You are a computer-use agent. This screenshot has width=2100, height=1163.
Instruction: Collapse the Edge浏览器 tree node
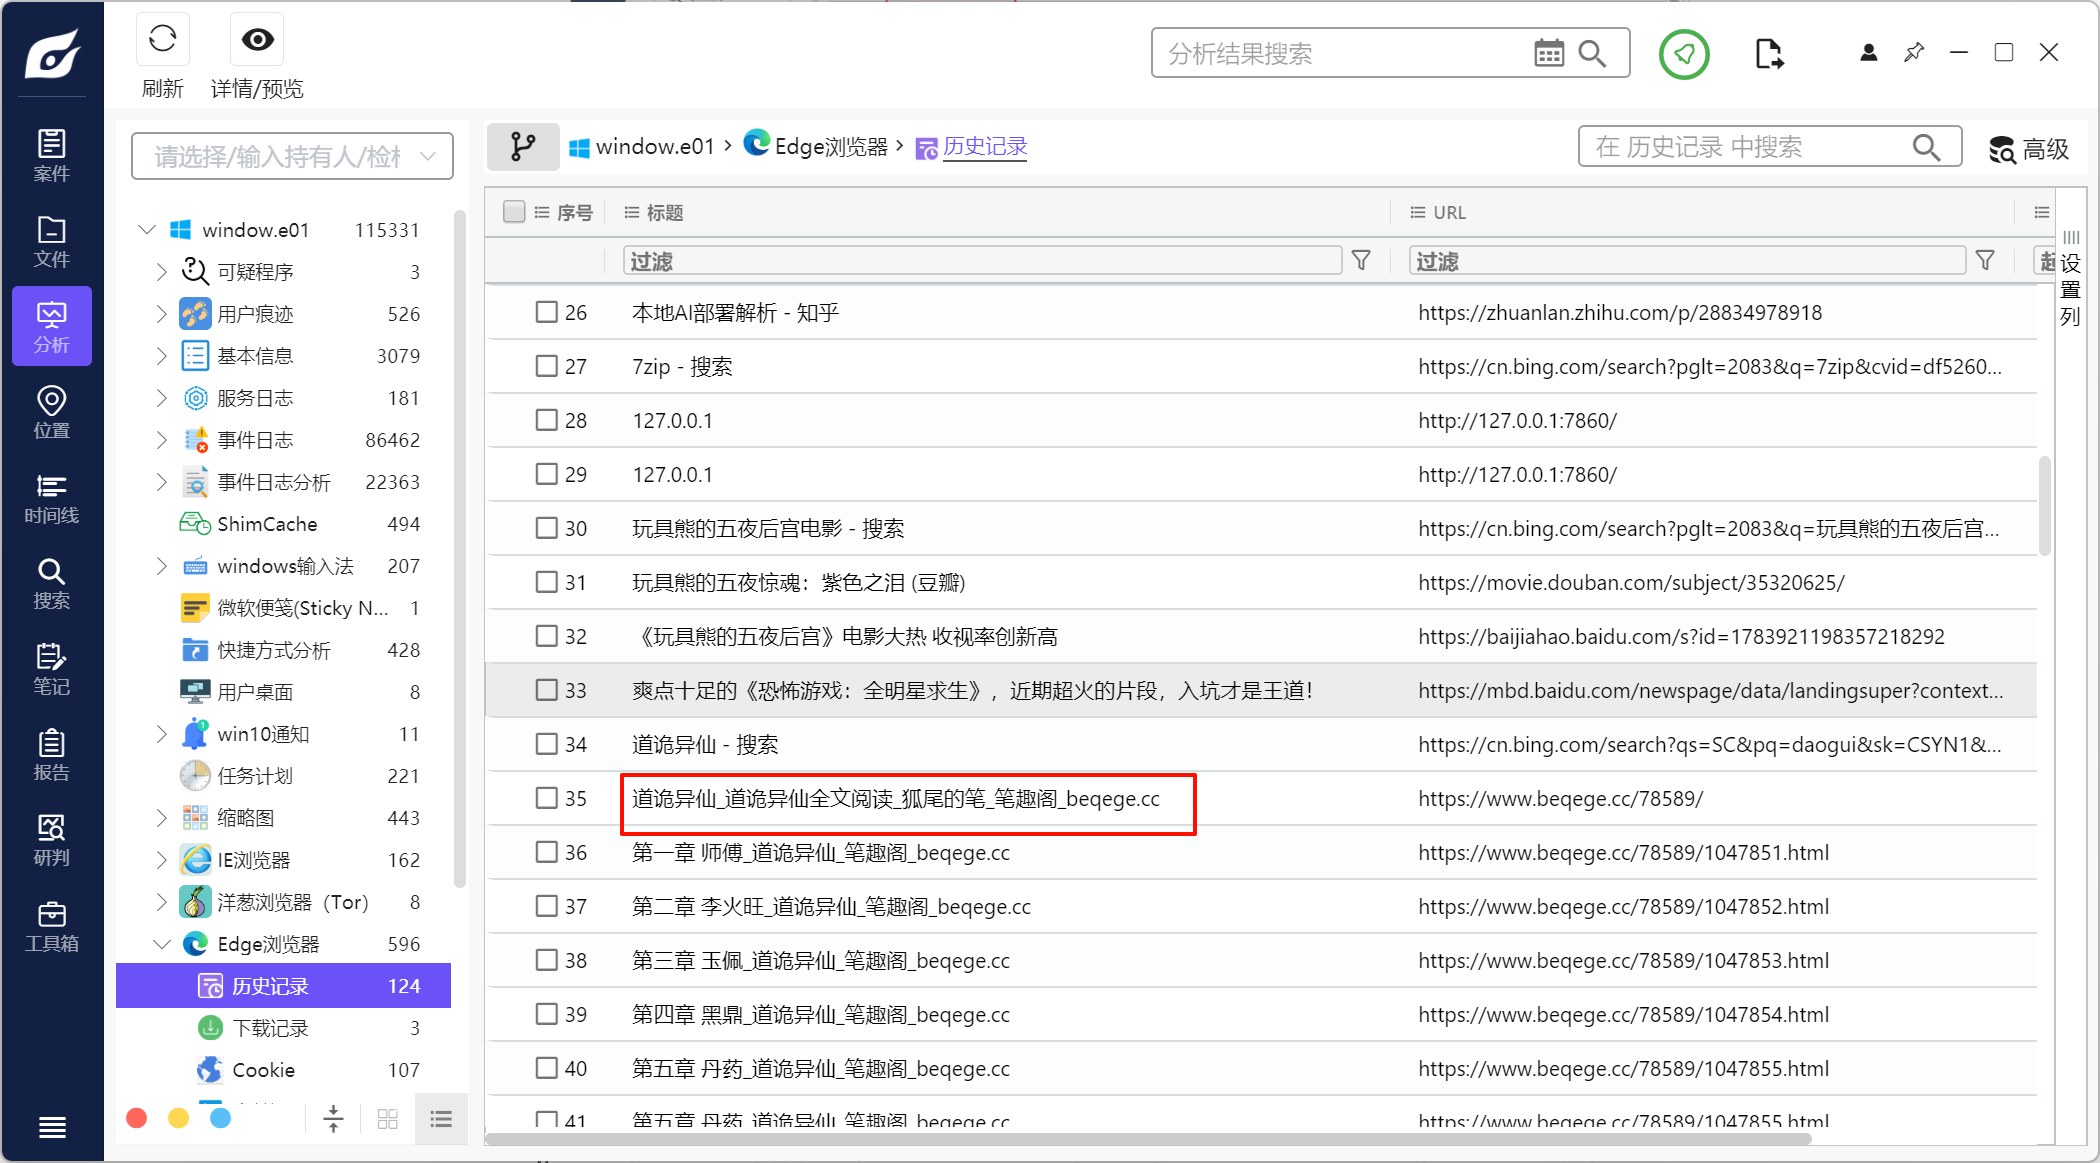[162, 944]
